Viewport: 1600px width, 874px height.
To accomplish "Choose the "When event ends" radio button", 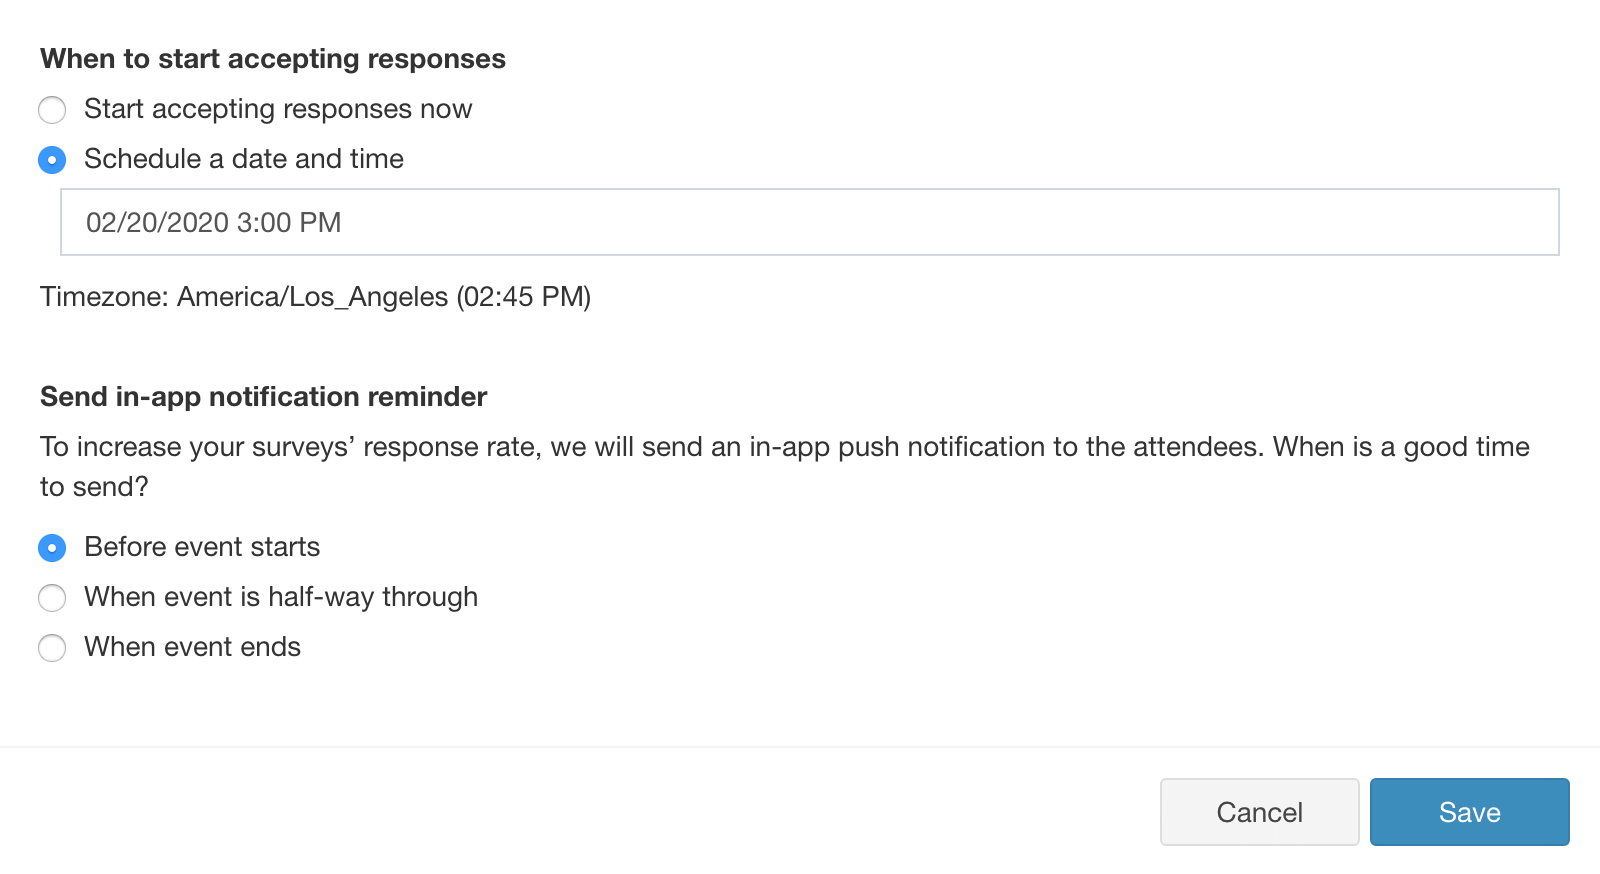I will click(x=52, y=648).
